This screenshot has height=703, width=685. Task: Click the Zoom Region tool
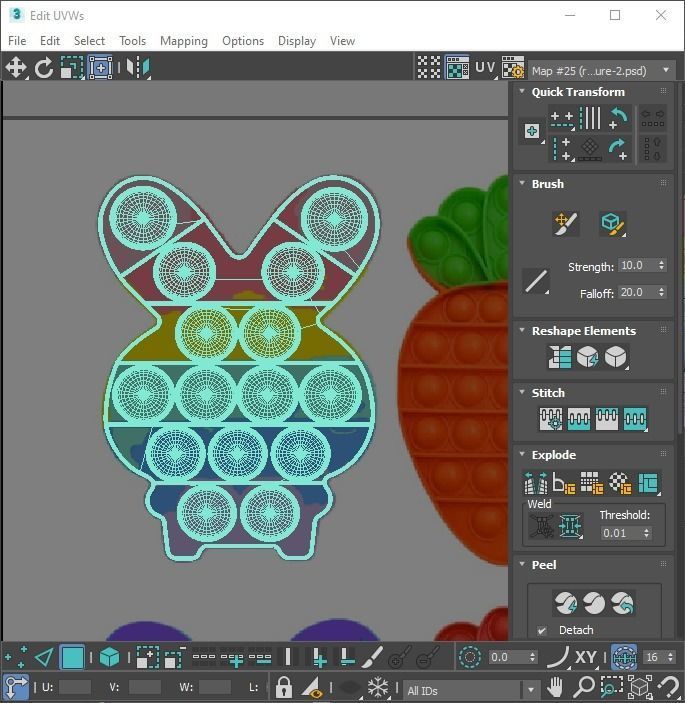(x=611, y=686)
